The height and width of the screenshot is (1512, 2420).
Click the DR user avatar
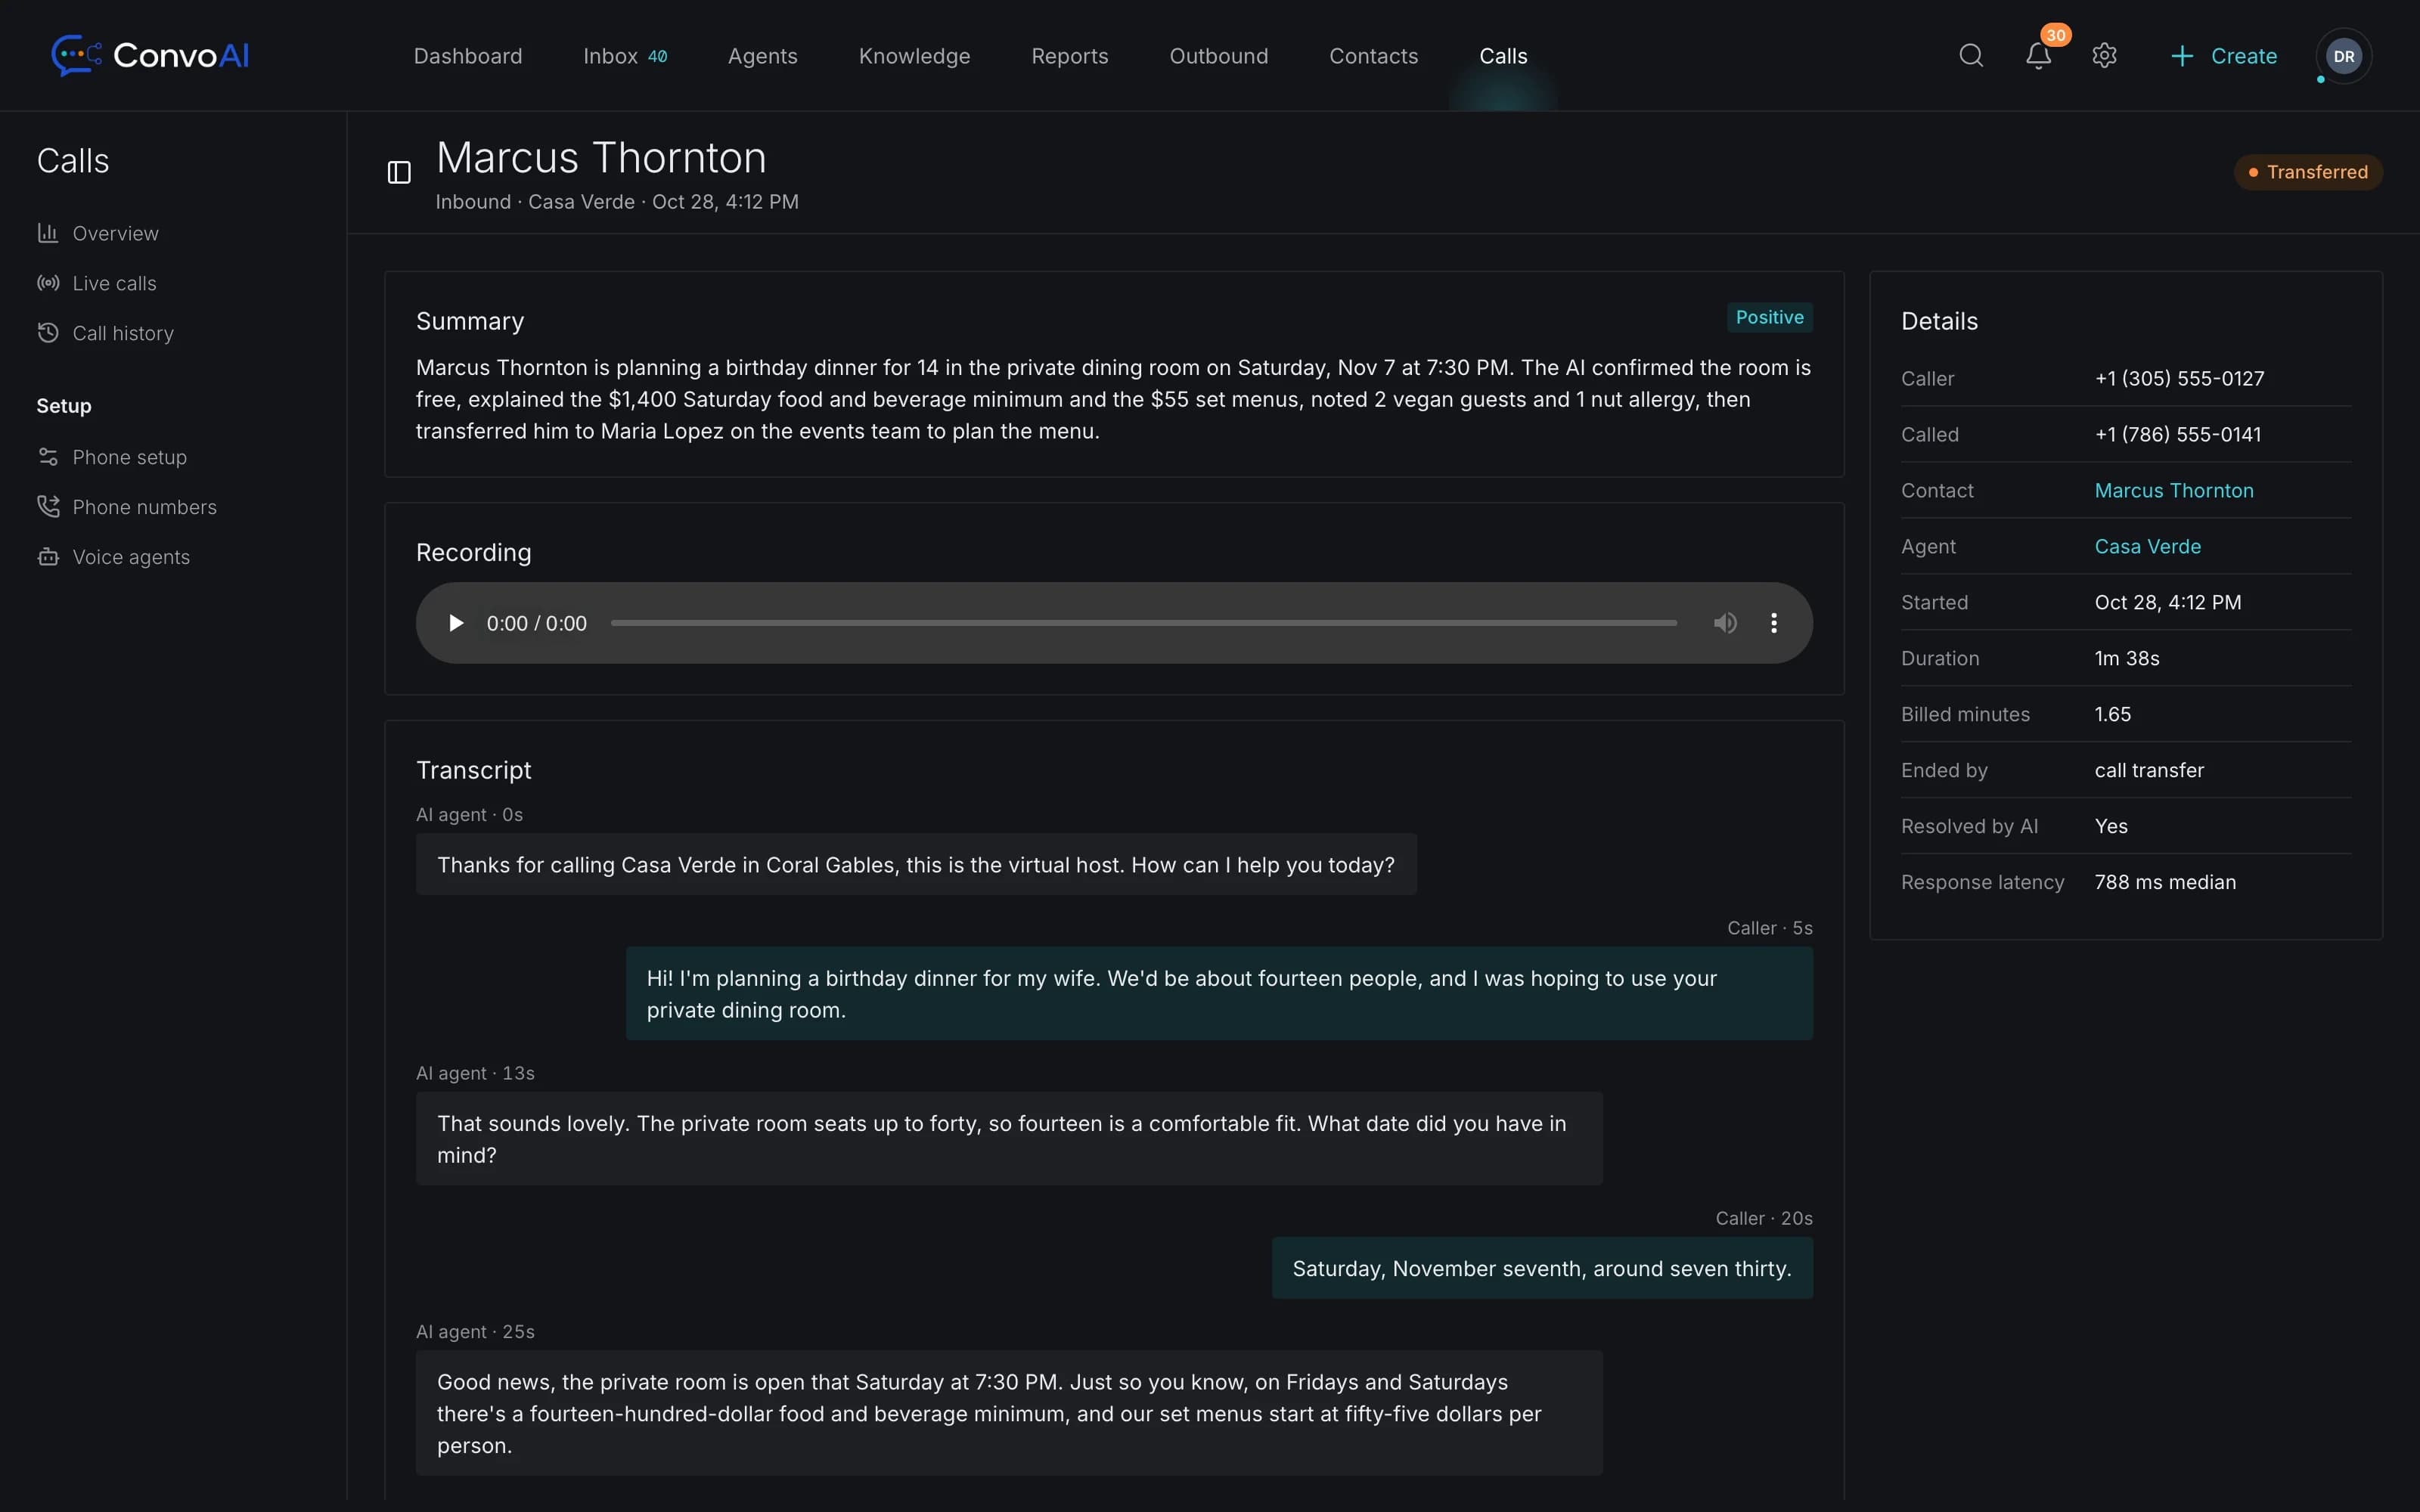click(2343, 56)
